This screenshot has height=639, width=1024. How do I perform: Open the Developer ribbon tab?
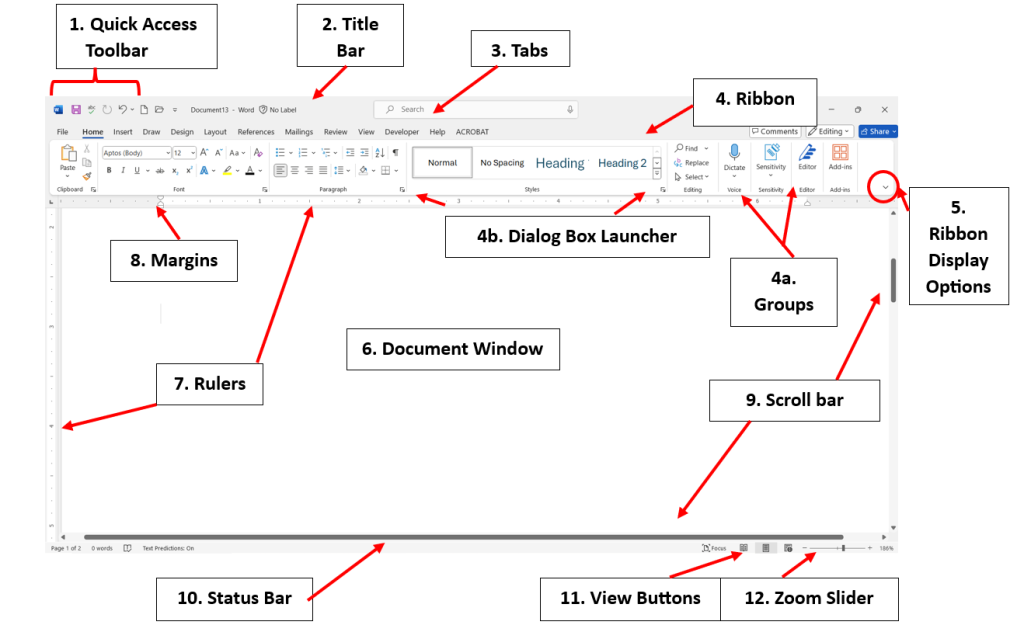[402, 132]
